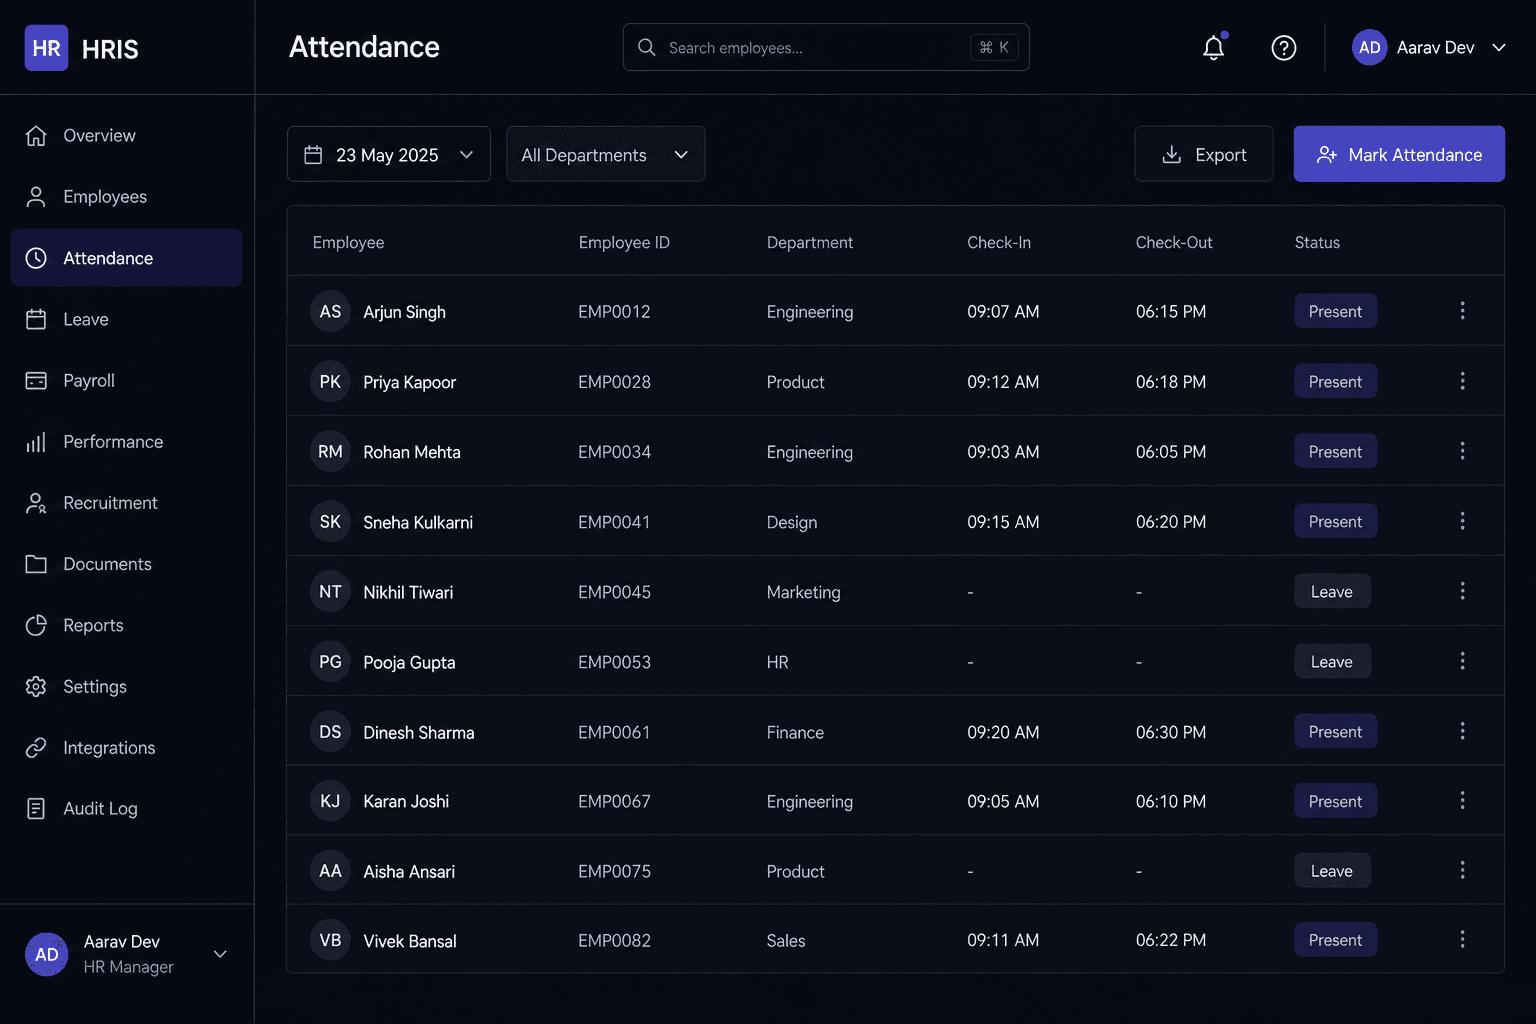
Task: Click the NT avatar for Nikhil Tiwari
Action: point(330,591)
